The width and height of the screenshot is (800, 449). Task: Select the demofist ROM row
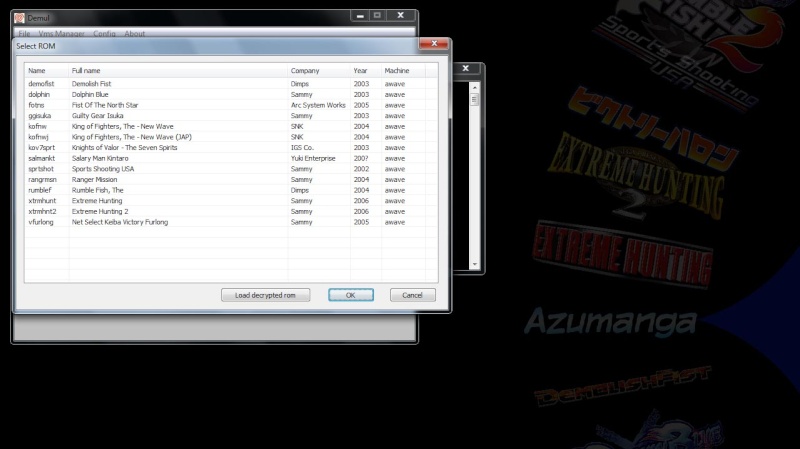click(x=231, y=84)
